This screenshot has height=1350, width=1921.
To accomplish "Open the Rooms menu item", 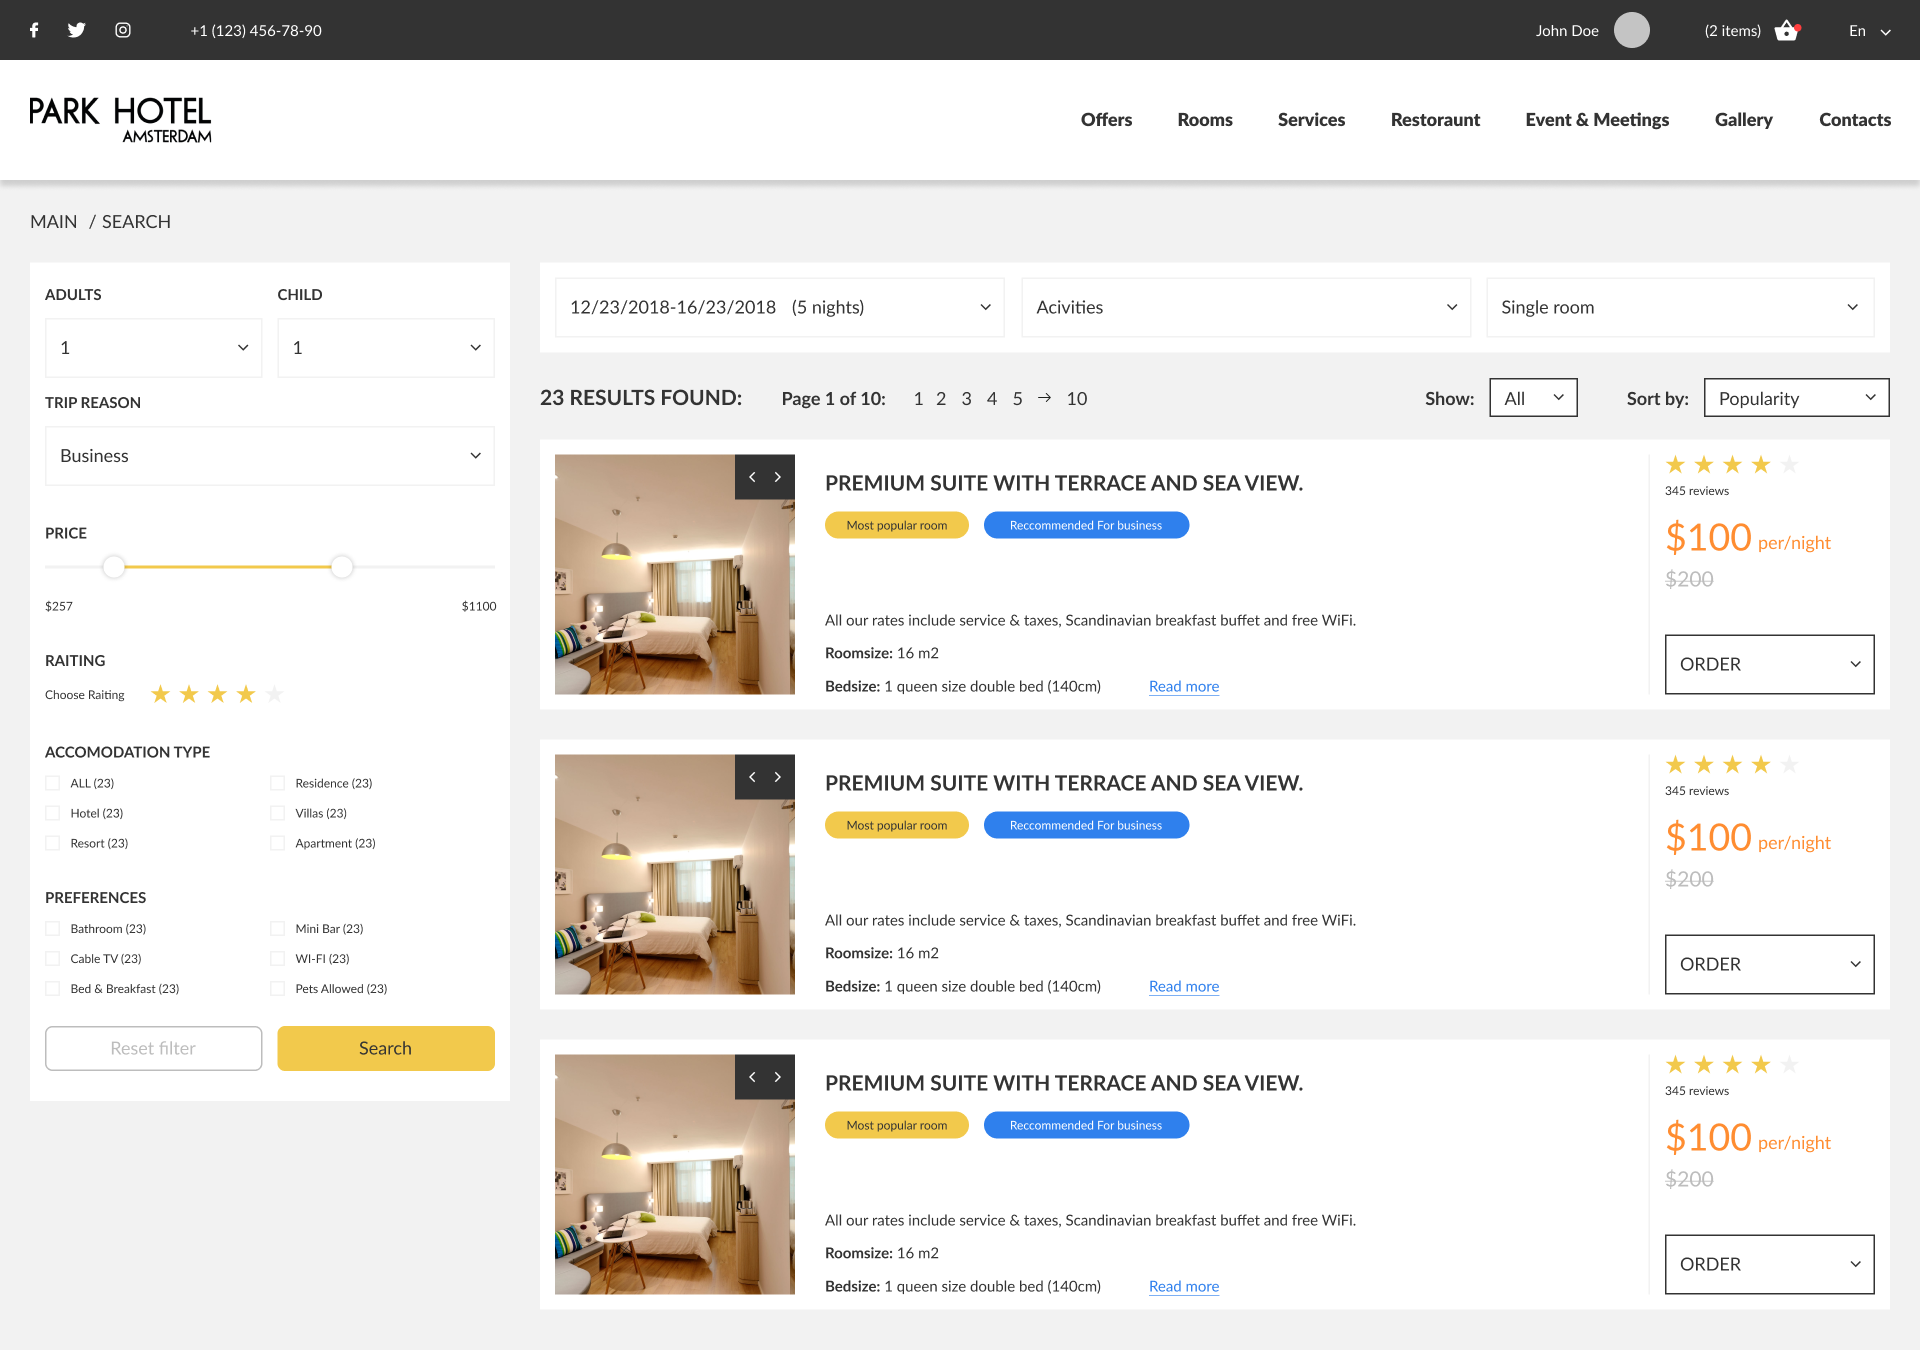I will pos(1204,120).
